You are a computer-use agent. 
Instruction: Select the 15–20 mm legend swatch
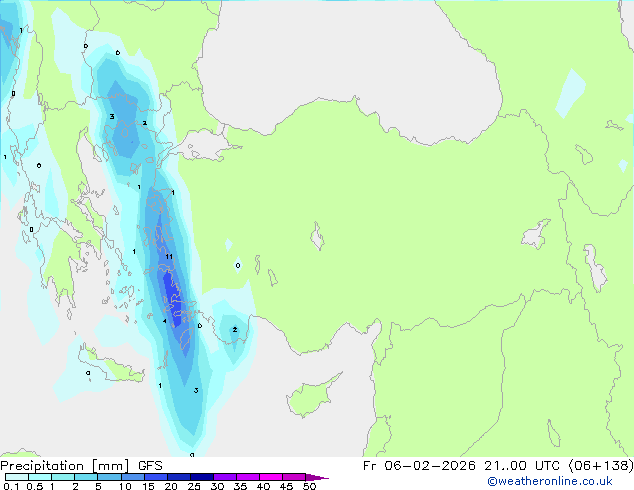click(x=156, y=477)
